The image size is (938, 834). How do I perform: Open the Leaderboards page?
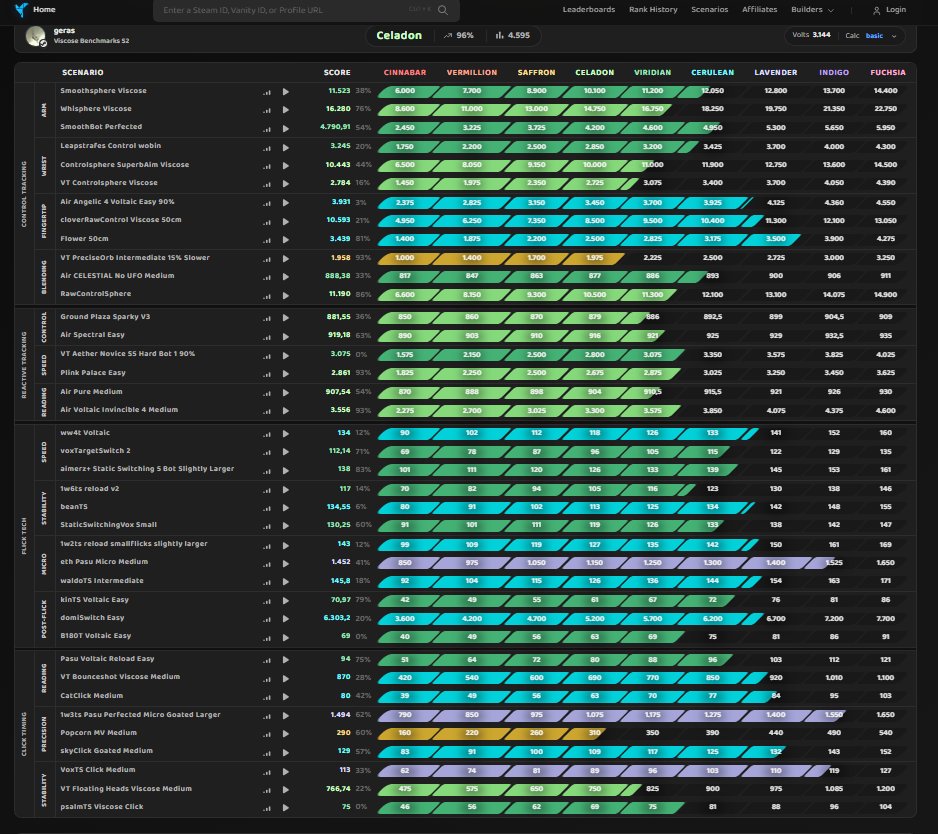coord(589,10)
